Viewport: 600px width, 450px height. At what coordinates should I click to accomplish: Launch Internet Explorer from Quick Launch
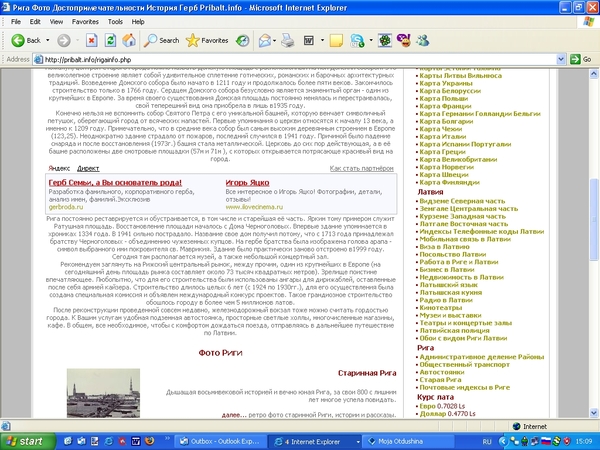coord(109,441)
